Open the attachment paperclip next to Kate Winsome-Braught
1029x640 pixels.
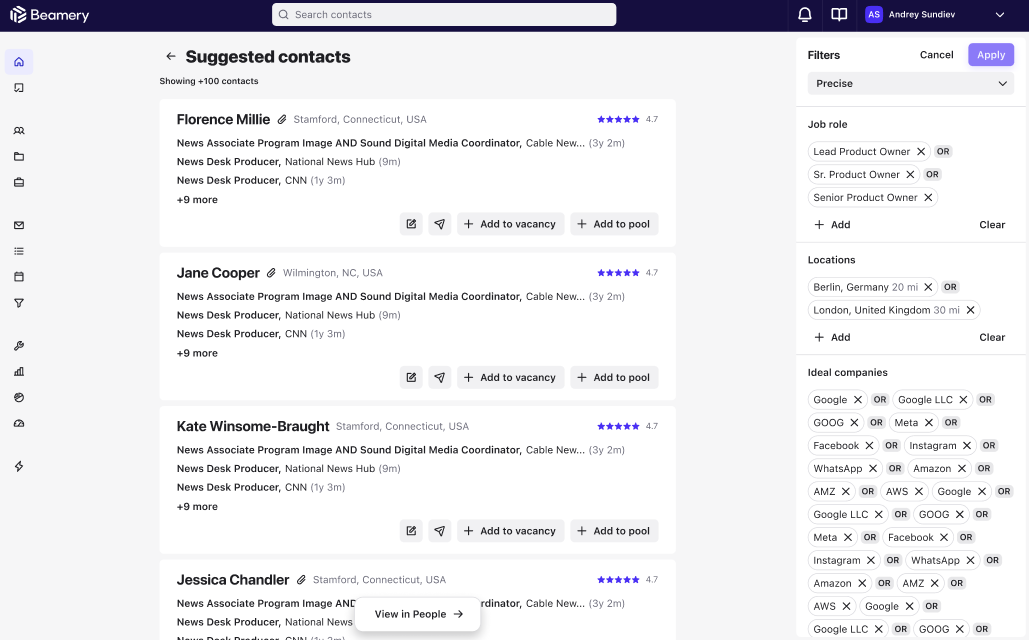point(341,426)
